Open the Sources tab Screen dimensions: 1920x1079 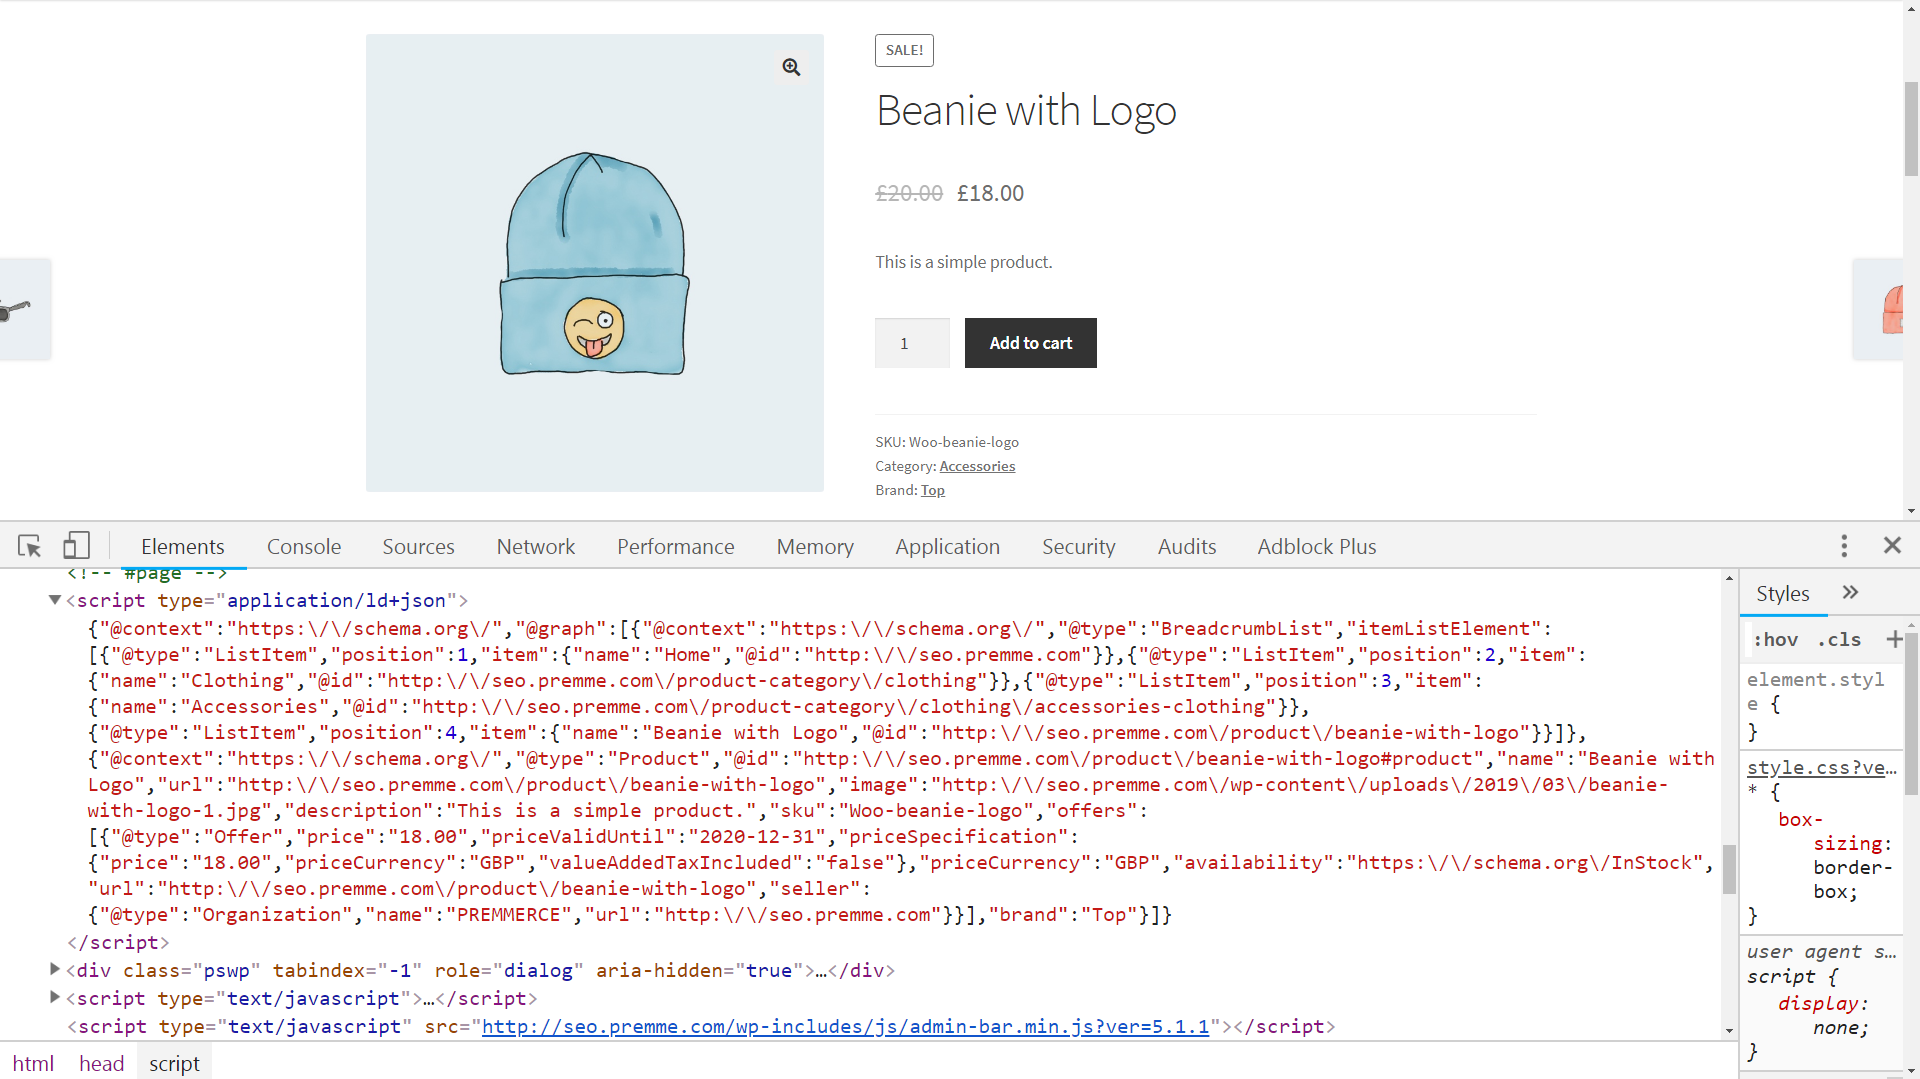[418, 547]
